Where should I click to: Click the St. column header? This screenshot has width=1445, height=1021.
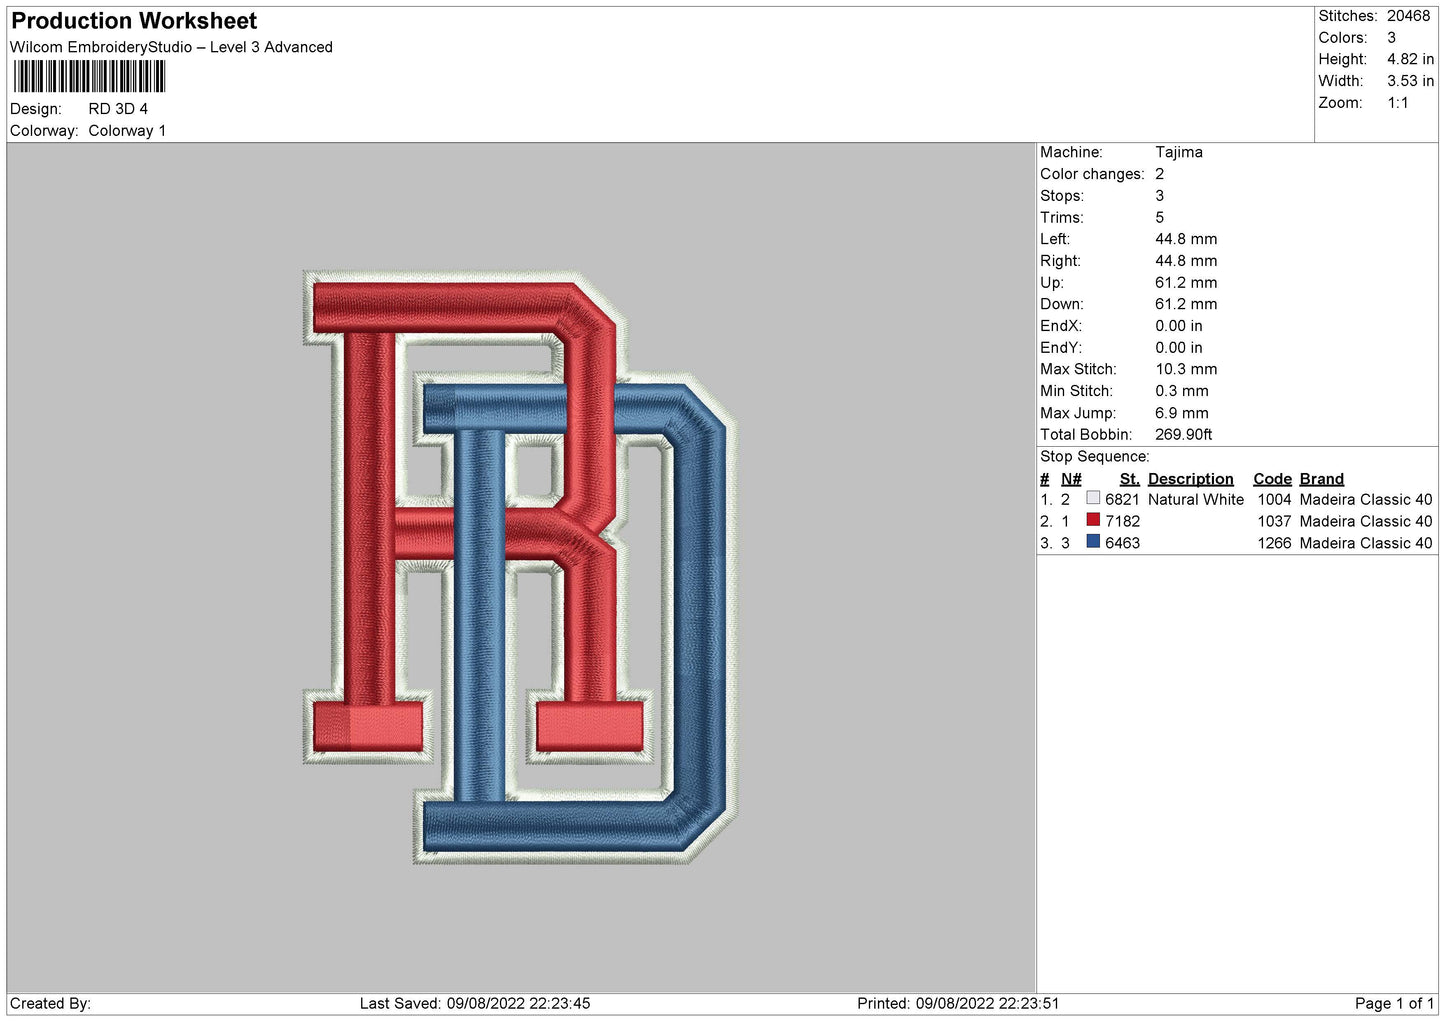tap(1129, 479)
